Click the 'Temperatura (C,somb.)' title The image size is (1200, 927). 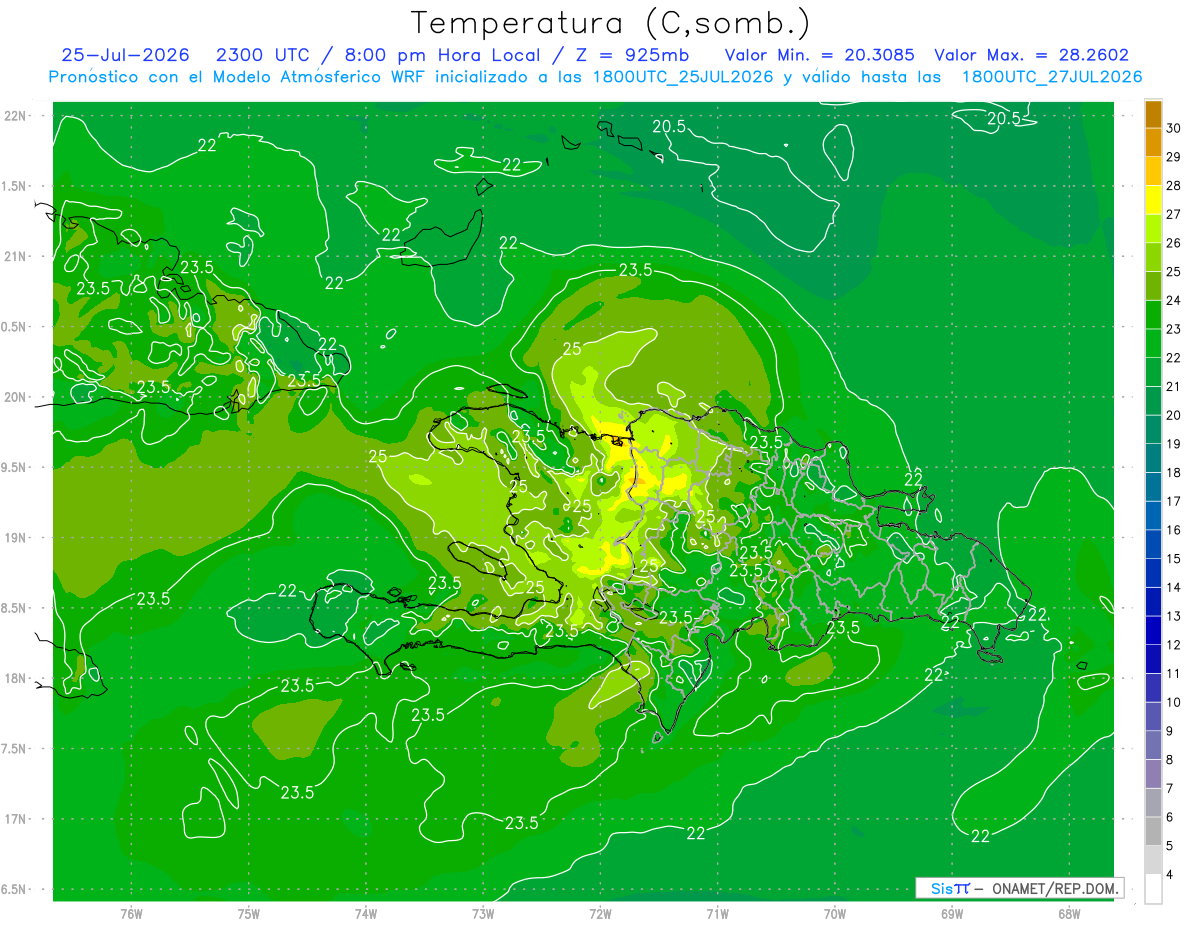tap(611, 23)
